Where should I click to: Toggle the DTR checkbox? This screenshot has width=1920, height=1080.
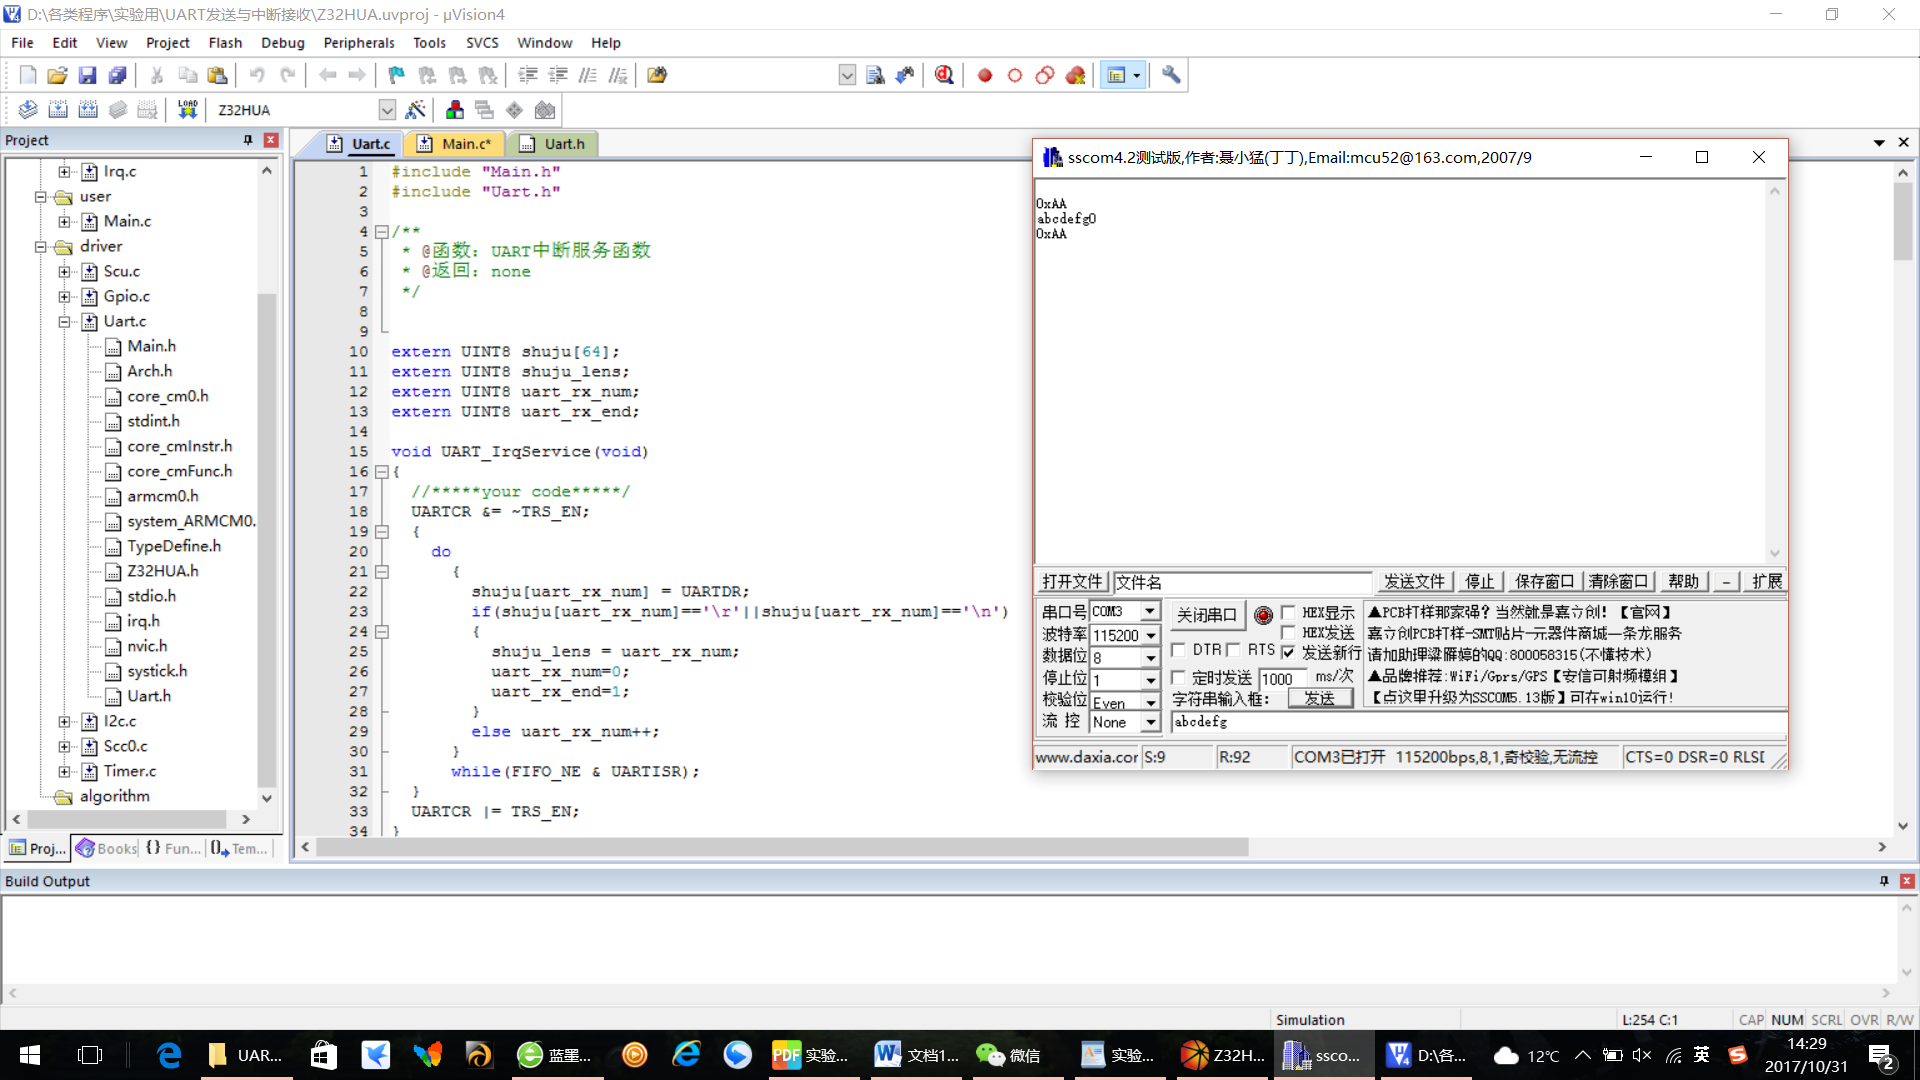tap(1178, 650)
